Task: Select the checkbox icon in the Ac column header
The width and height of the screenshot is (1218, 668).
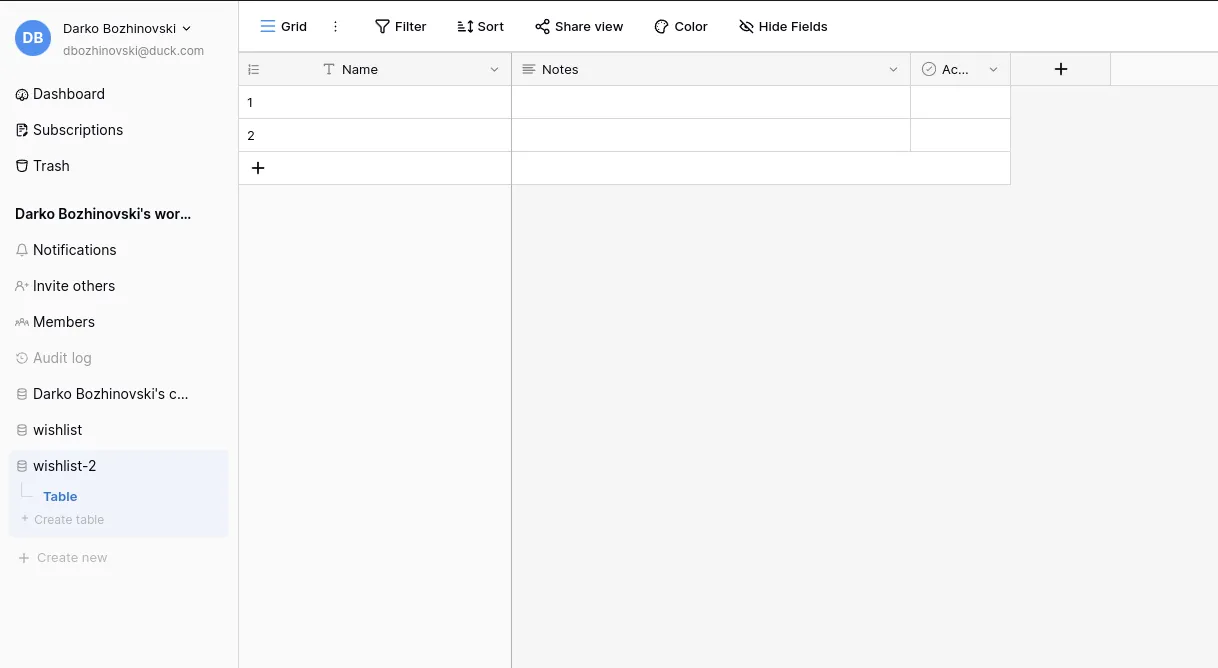Action: [x=929, y=69]
